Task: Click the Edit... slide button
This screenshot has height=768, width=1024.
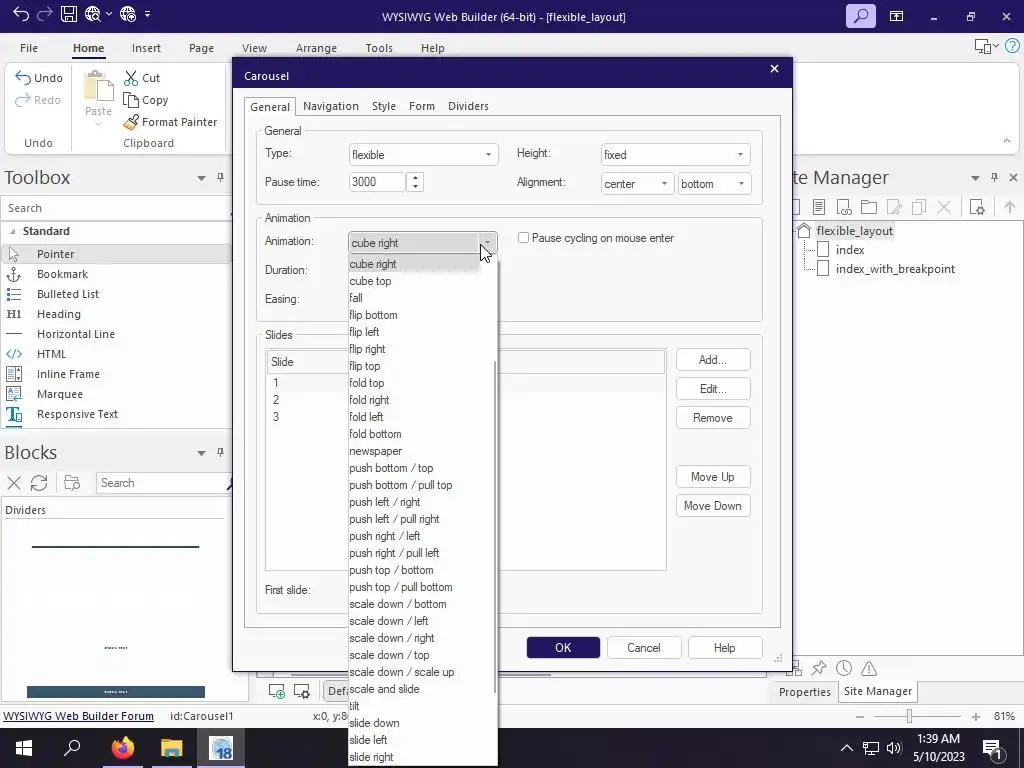Action: click(x=712, y=389)
